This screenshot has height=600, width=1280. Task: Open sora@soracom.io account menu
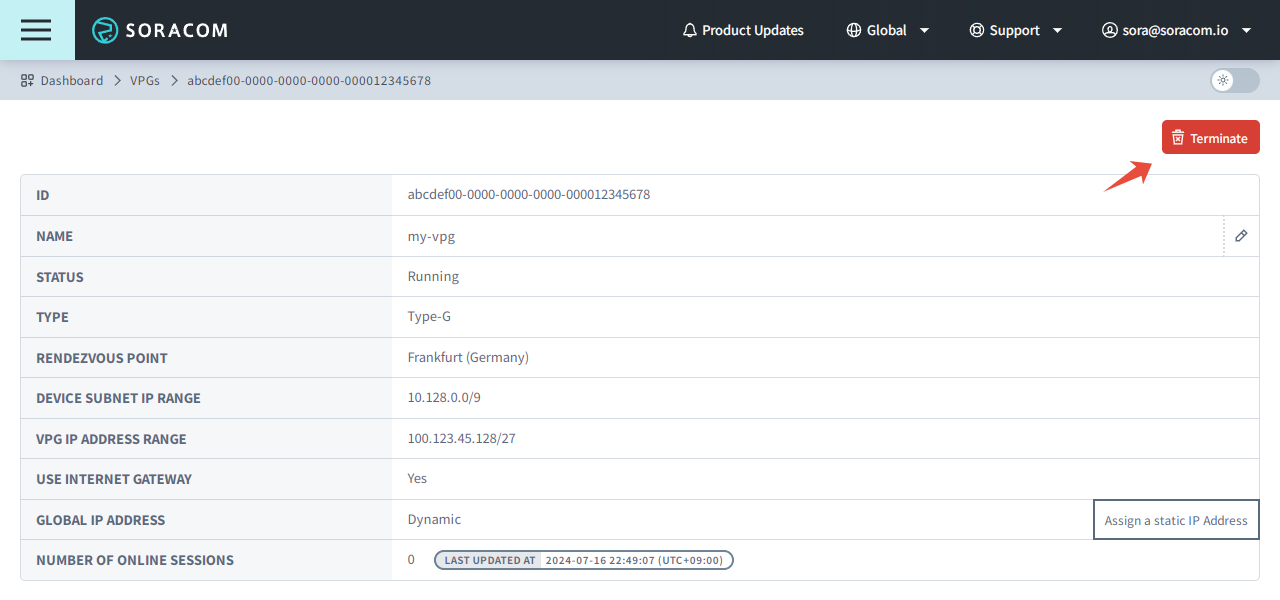1177,30
